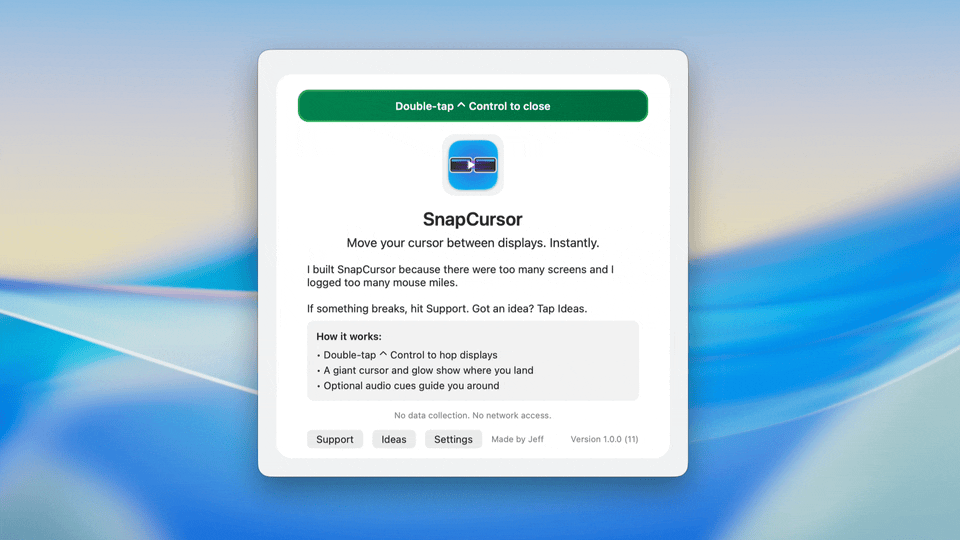Click the SnapCursor app icon
Screen dimensions: 960x540
[473, 165]
